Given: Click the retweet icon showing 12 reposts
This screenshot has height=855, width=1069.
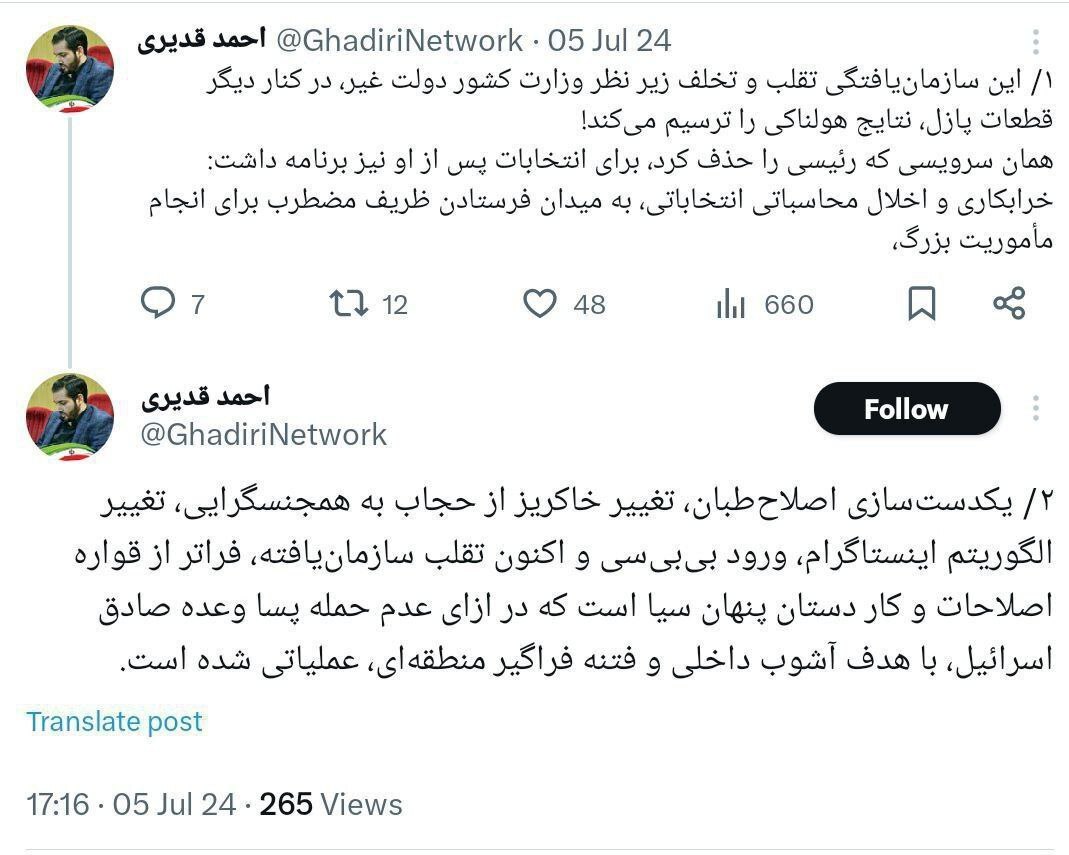Looking at the screenshot, I should (347, 305).
